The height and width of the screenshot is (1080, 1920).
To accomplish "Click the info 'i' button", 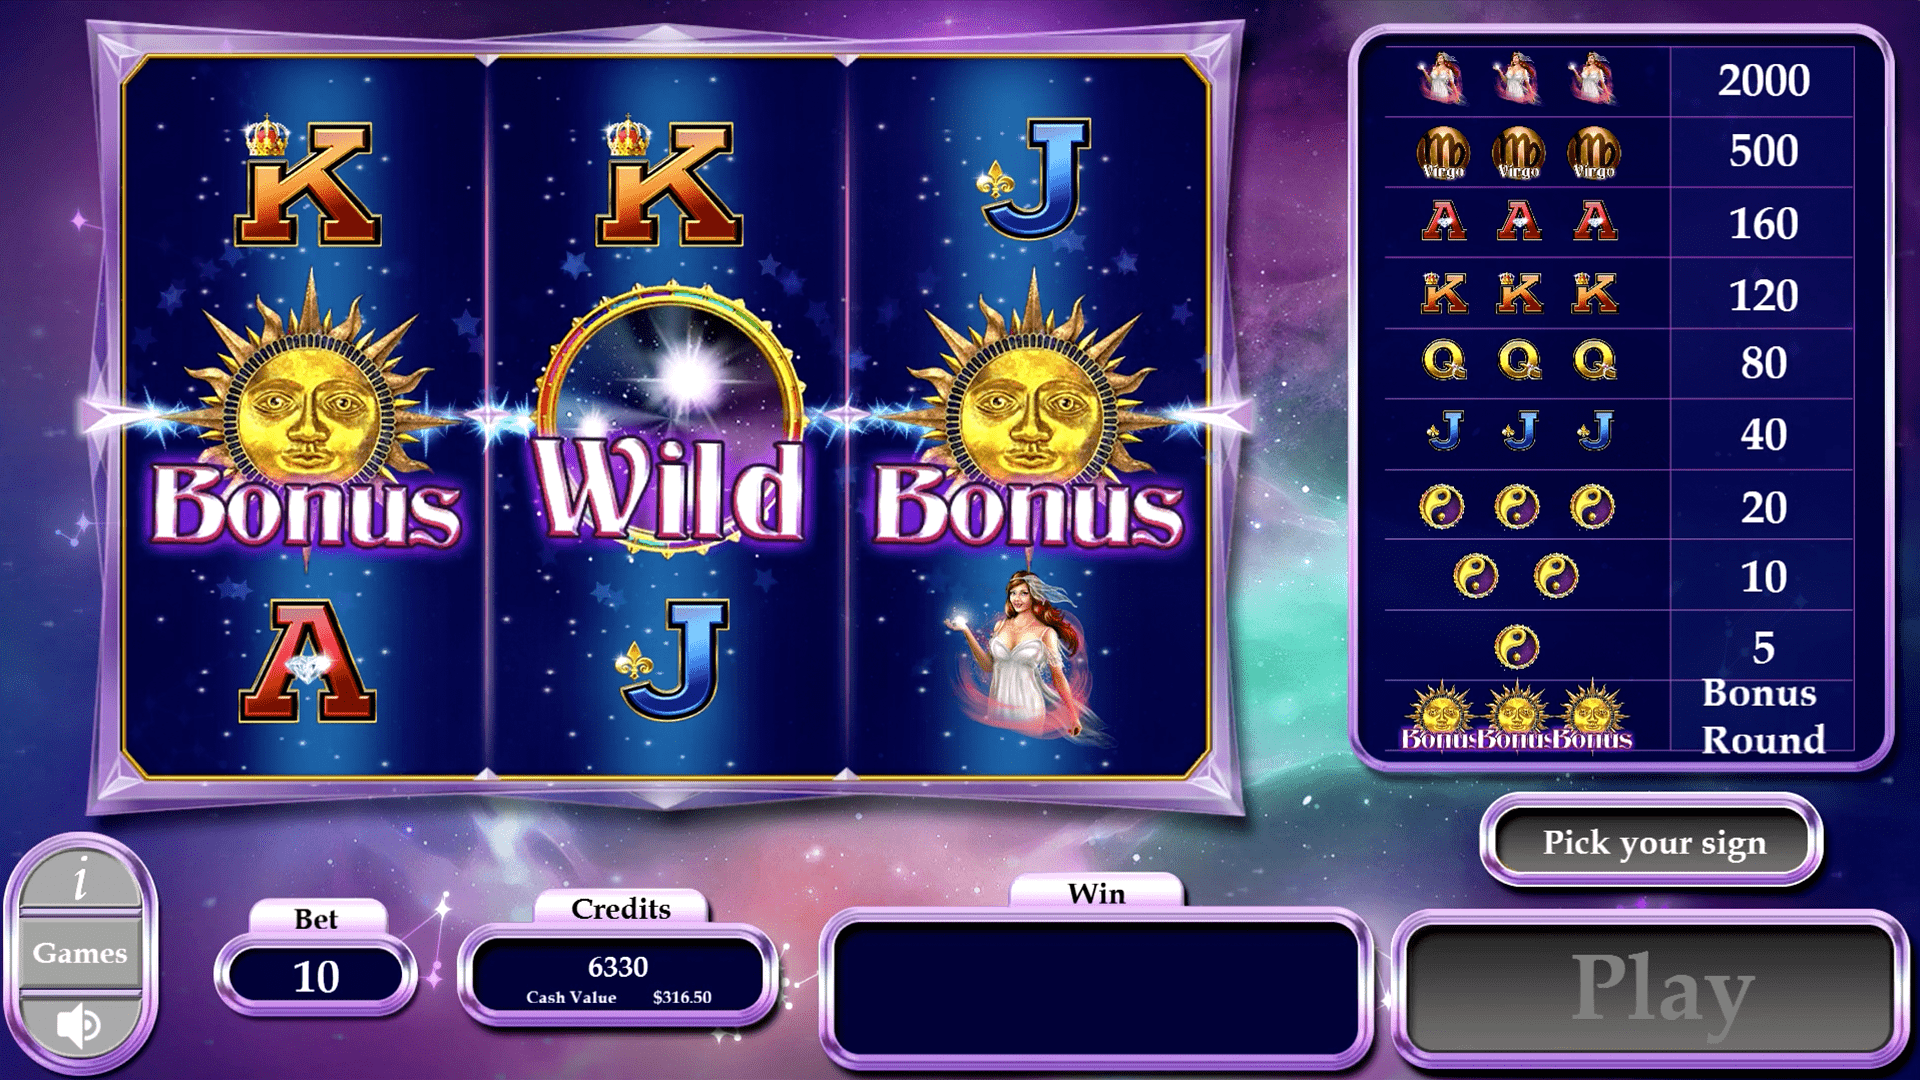I will pos(80,879).
